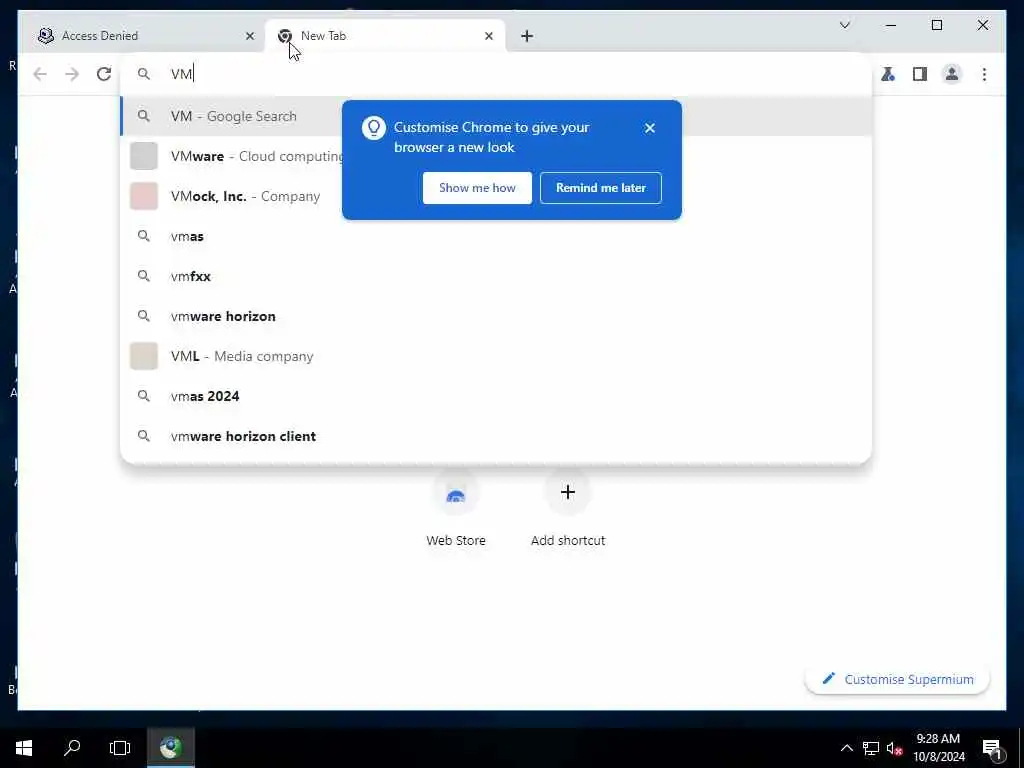Click VMware suggestion thumbnail image
This screenshot has width=1024, height=768.
coord(144,156)
